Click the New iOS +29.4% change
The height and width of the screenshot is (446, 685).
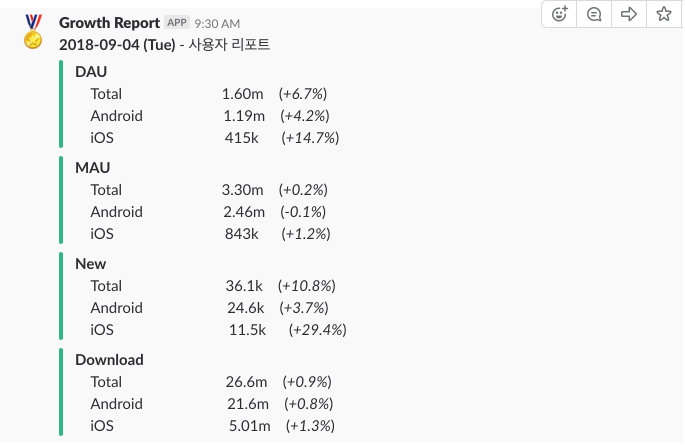(318, 330)
